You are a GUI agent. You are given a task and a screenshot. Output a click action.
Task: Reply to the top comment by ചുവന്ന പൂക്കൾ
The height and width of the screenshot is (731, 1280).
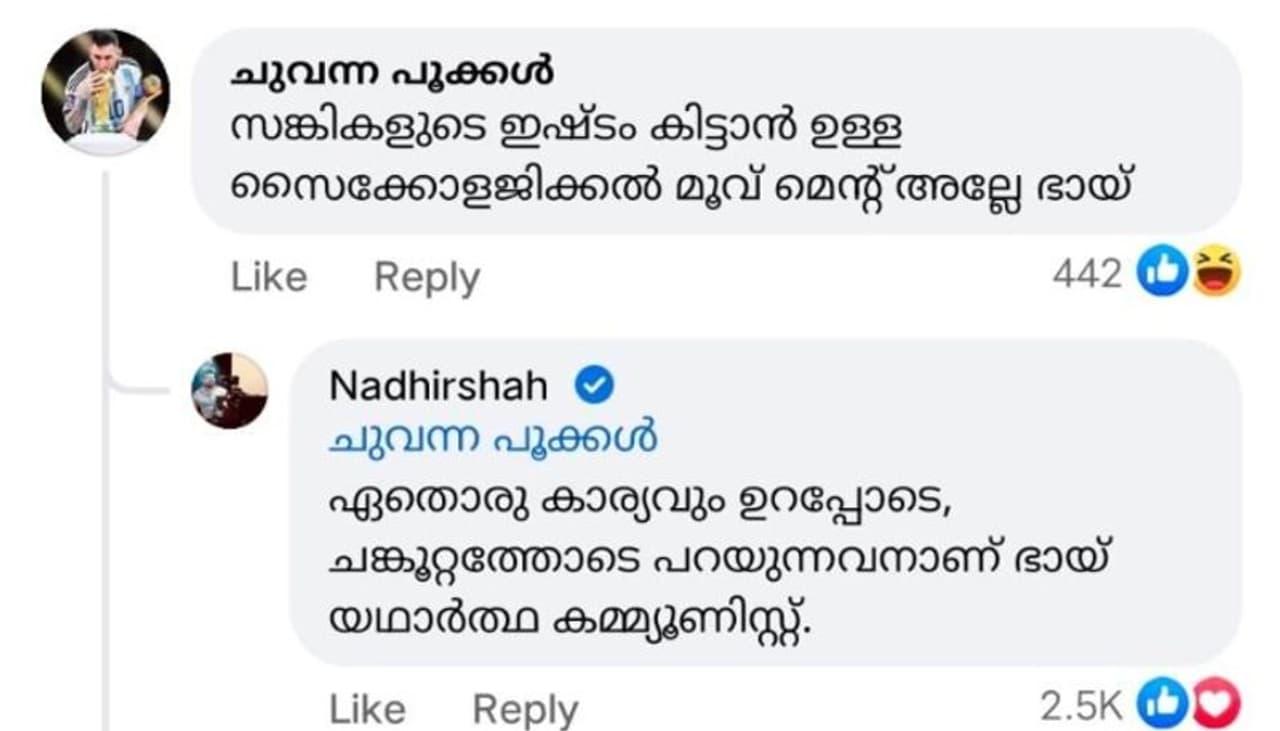427,277
